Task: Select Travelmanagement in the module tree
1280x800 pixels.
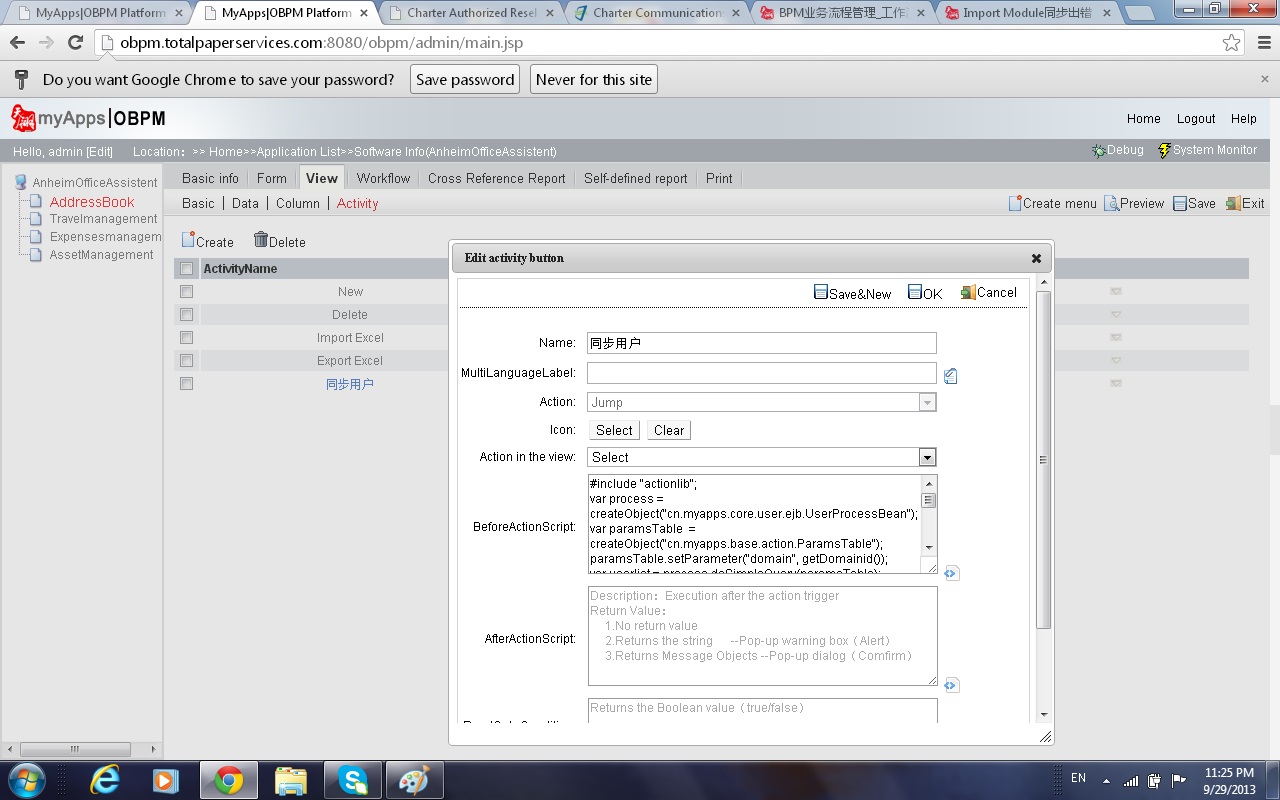Action: coord(104,219)
